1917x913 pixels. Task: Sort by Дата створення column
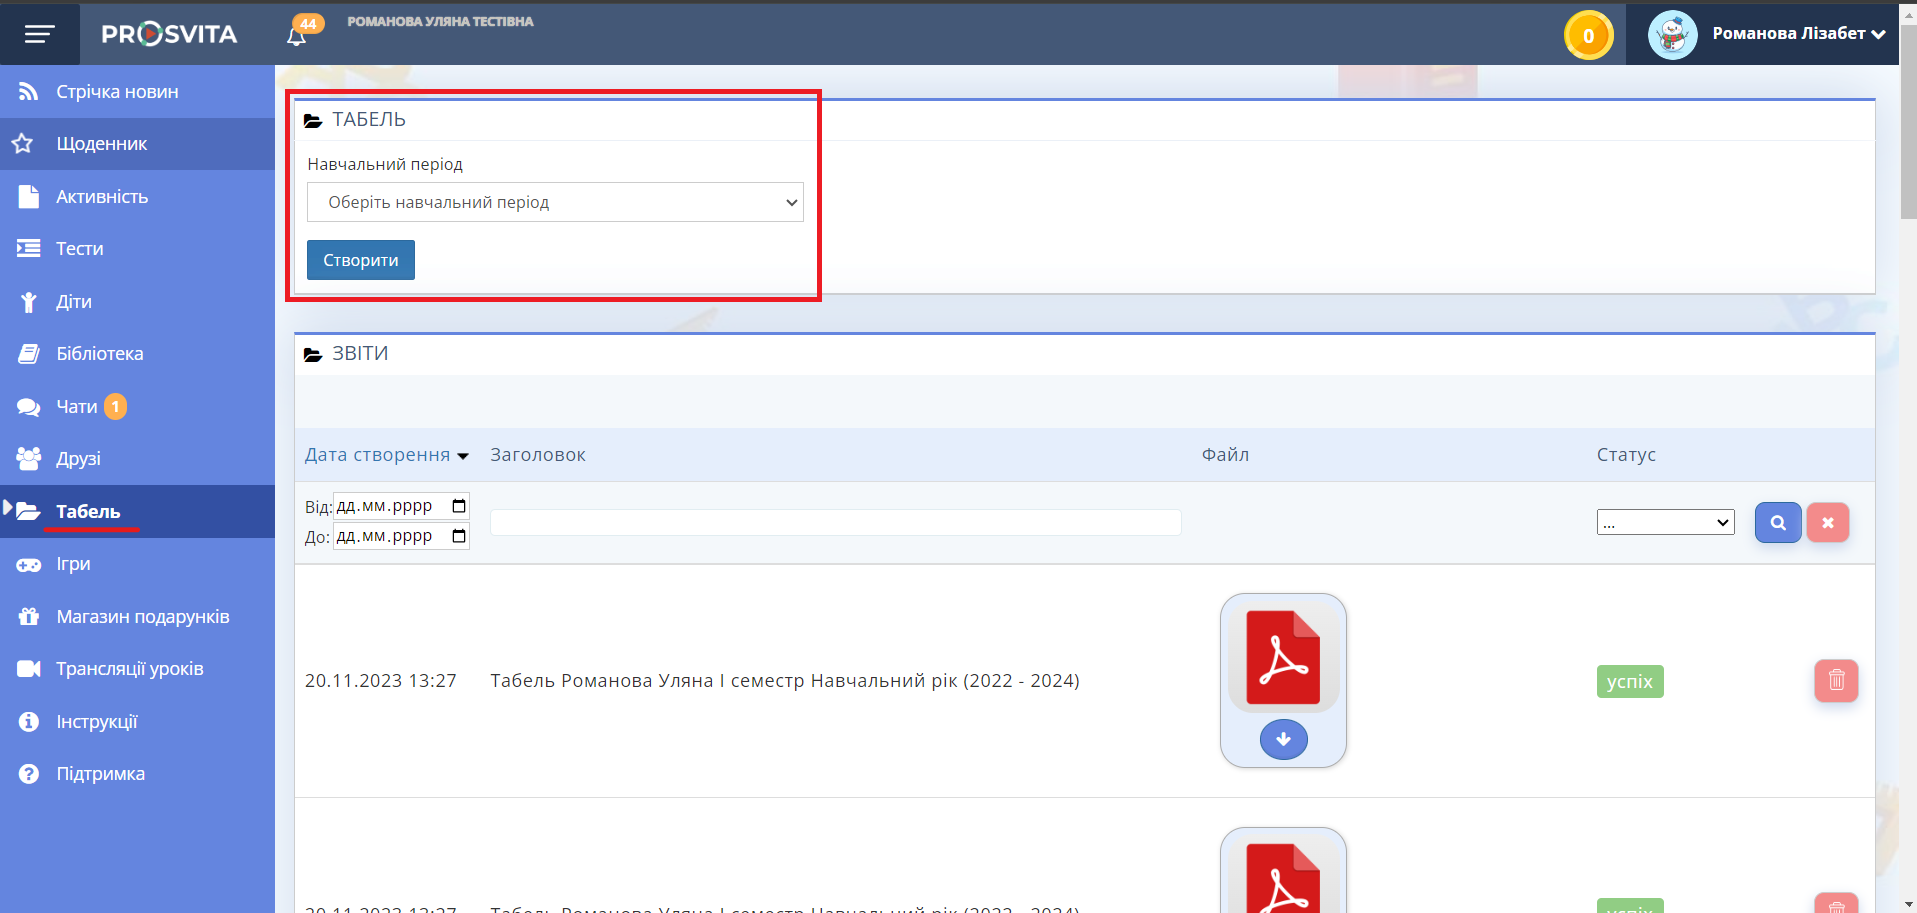pos(386,455)
